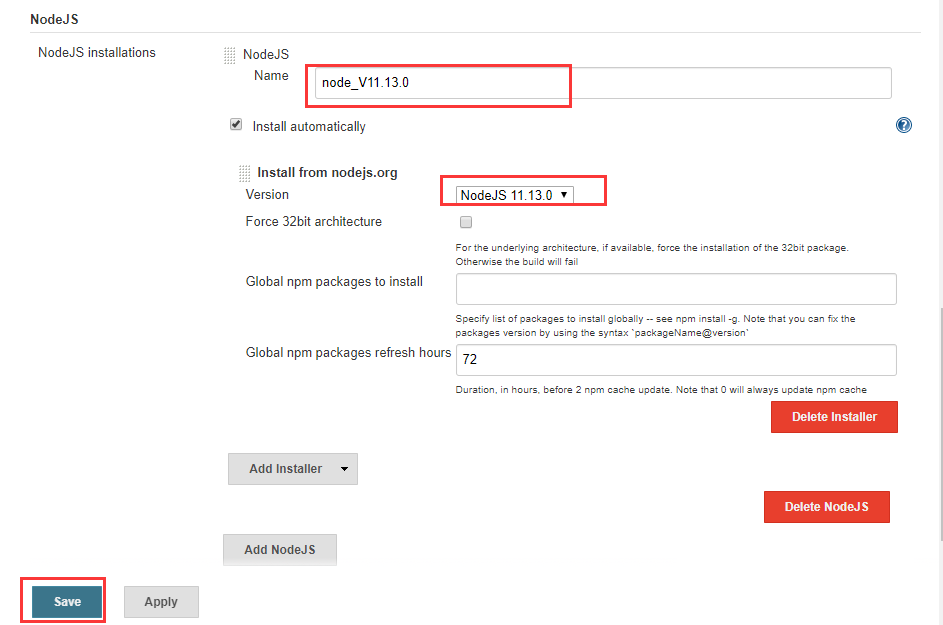The width and height of the screenshot is (943, 625).
Task: Click the red Delete Installer button
Action: click(834, 417)
